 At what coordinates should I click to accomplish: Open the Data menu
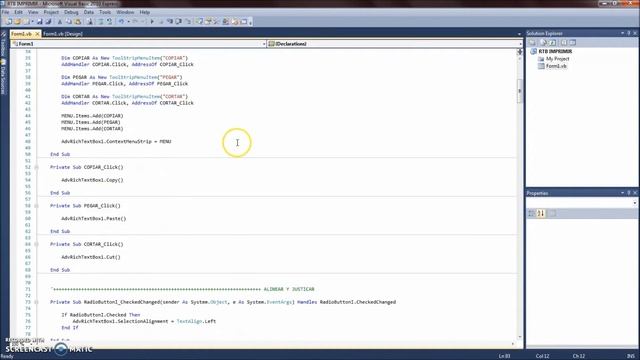[89, 12]
